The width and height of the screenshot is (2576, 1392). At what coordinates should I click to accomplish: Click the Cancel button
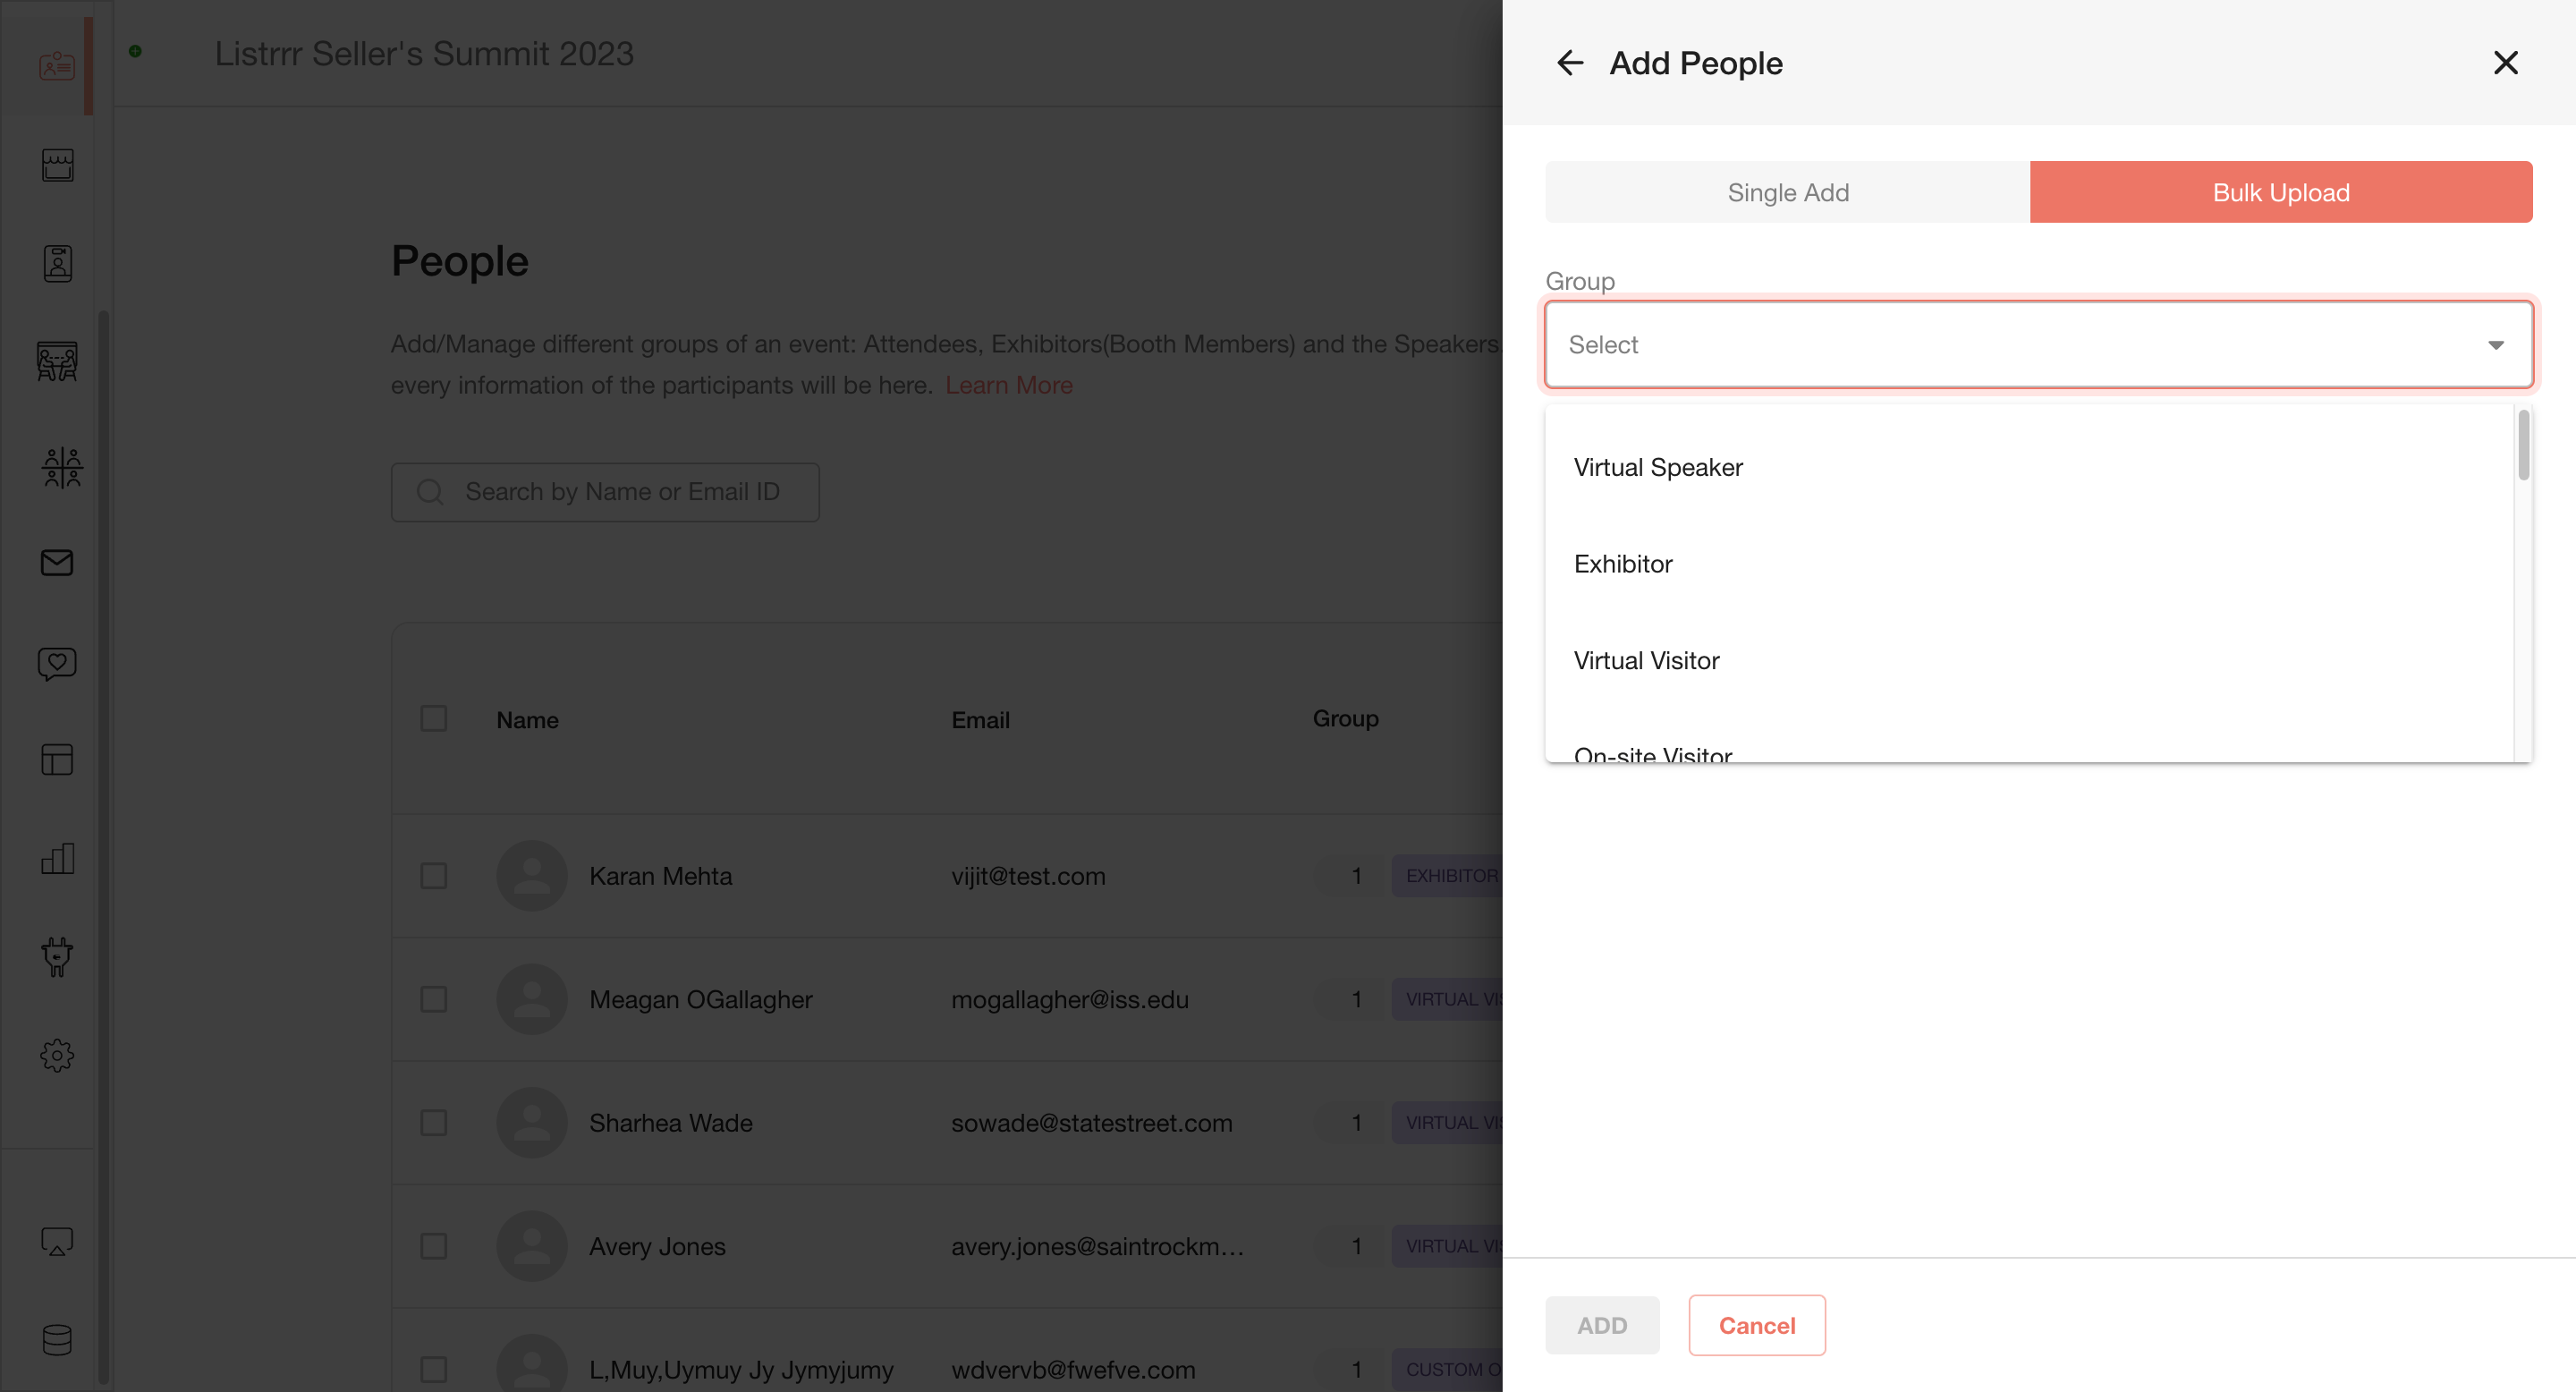[1757, 1325]
